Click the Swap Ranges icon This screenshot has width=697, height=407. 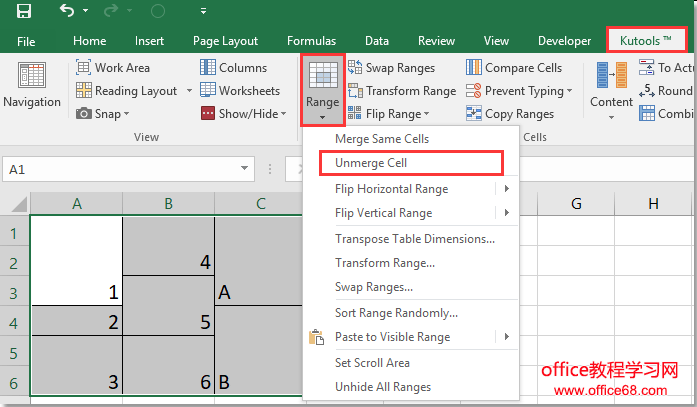pyautogui.click(x=356, y=68)
